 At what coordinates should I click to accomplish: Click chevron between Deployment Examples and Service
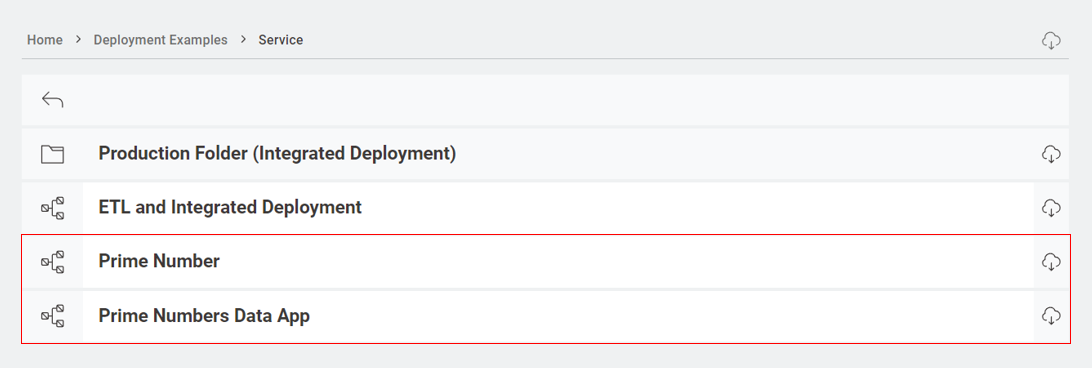coord(243,40)
